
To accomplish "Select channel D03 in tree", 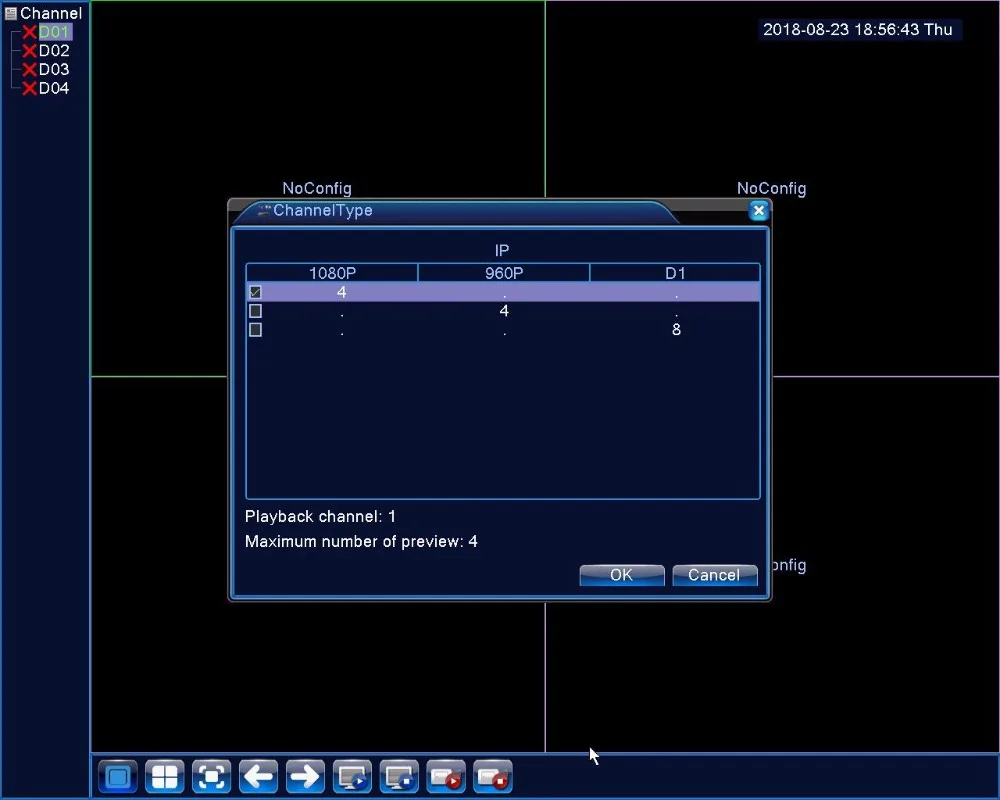I will 54,69.
